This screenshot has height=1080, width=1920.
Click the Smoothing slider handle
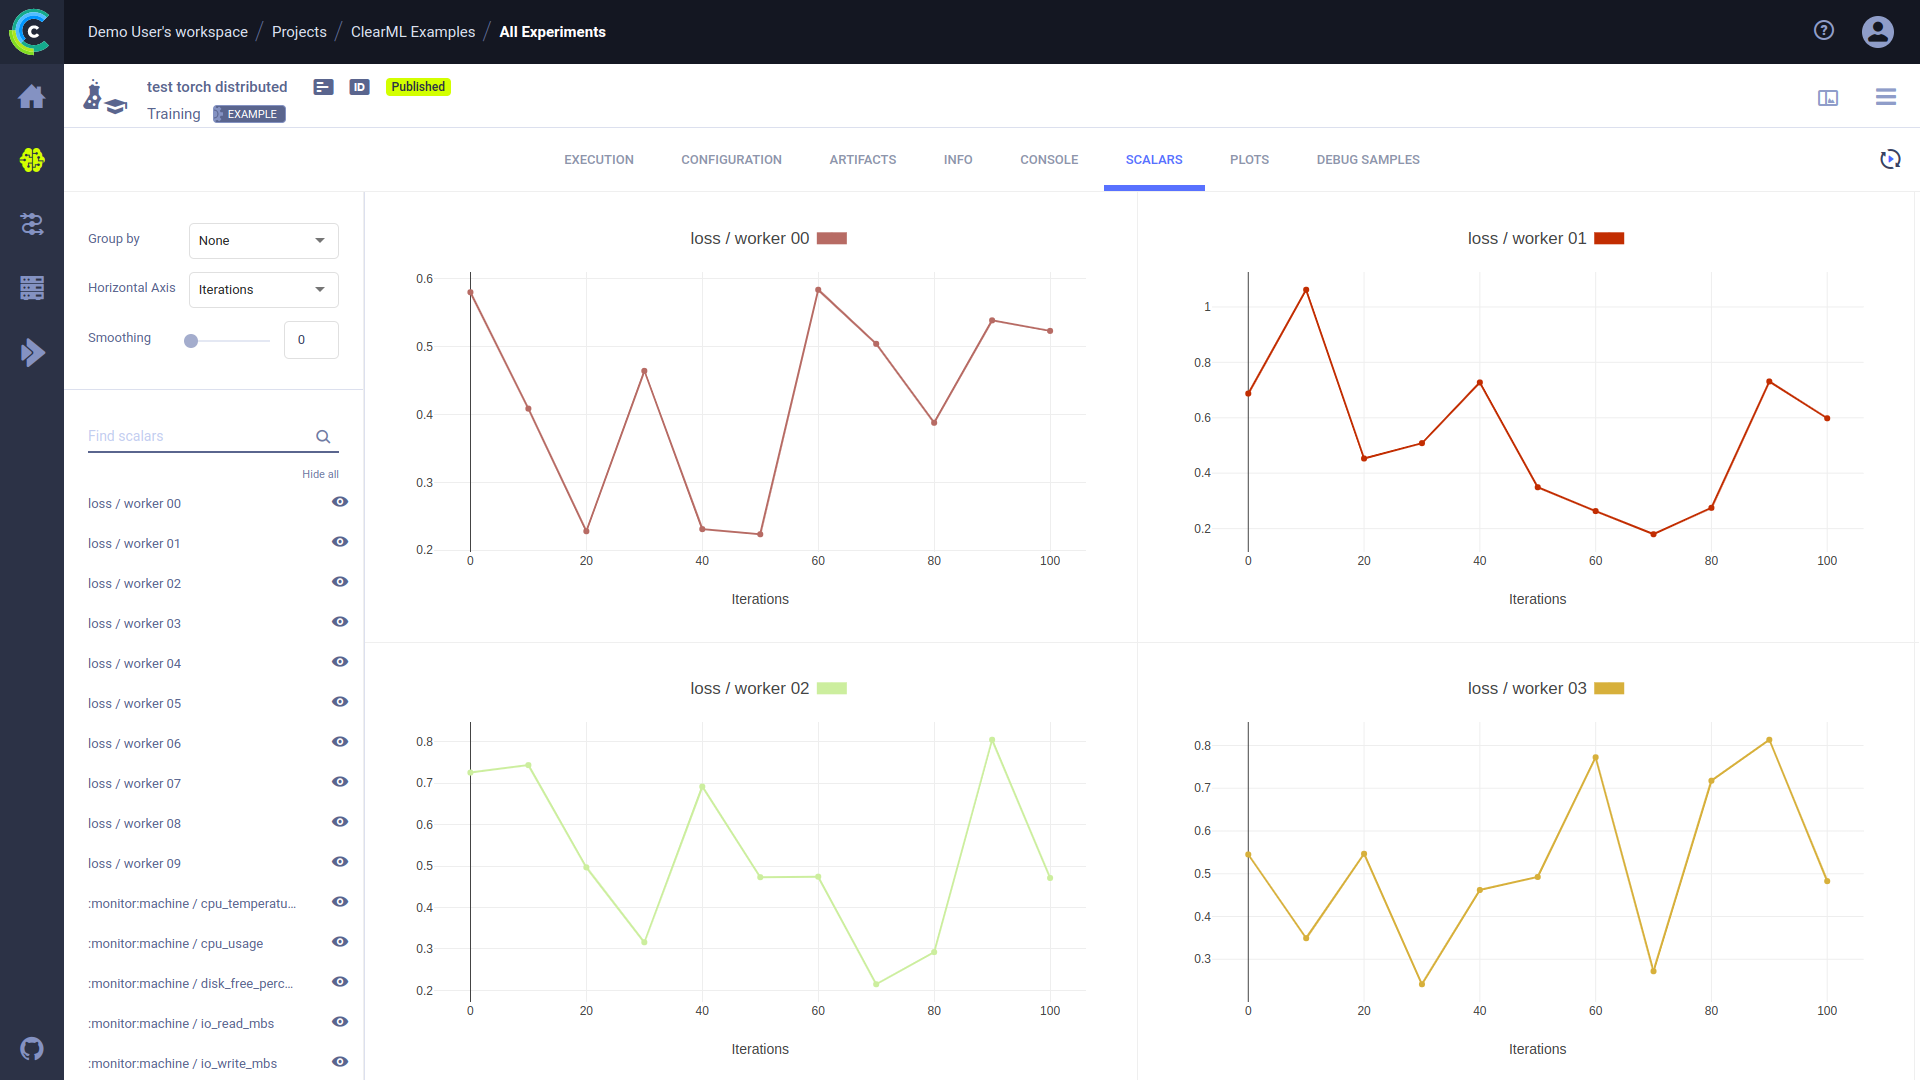pyautogui.click(x=191, y=341)
